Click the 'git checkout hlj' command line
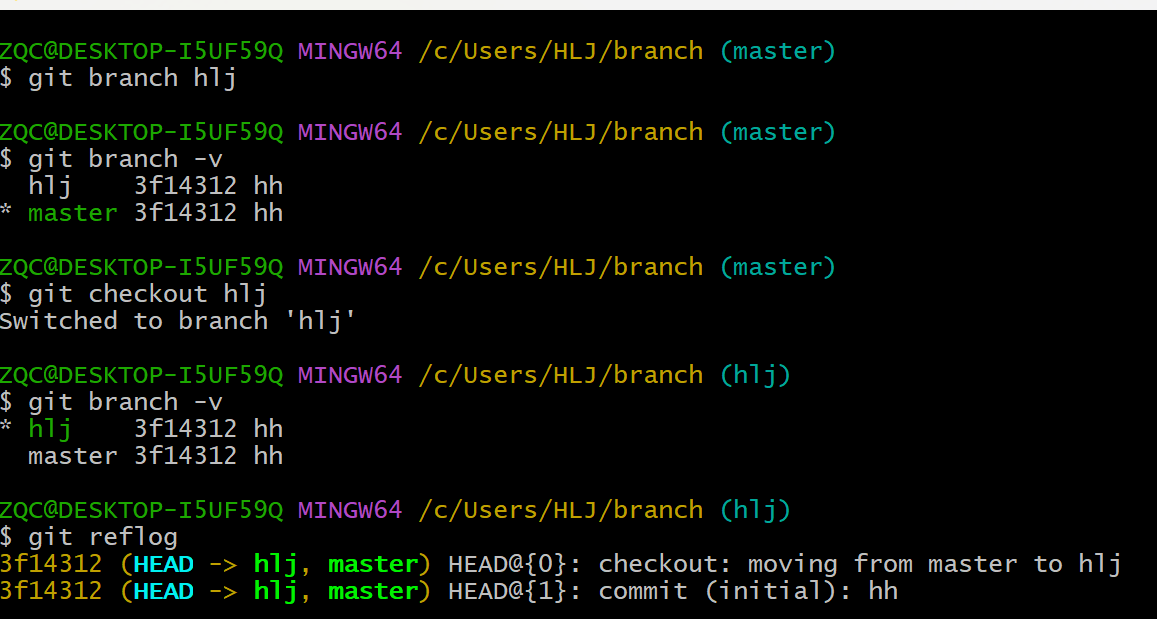 pos(147,294)
